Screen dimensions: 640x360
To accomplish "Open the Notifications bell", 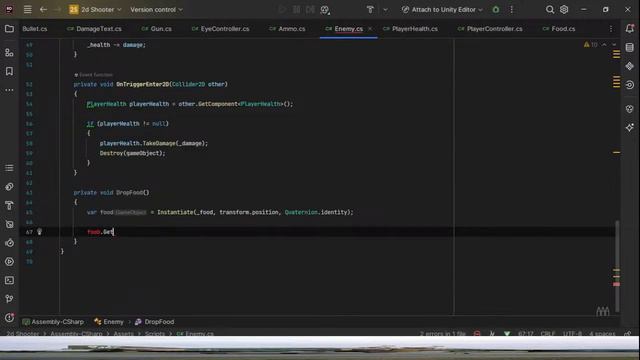I will 630,28.
